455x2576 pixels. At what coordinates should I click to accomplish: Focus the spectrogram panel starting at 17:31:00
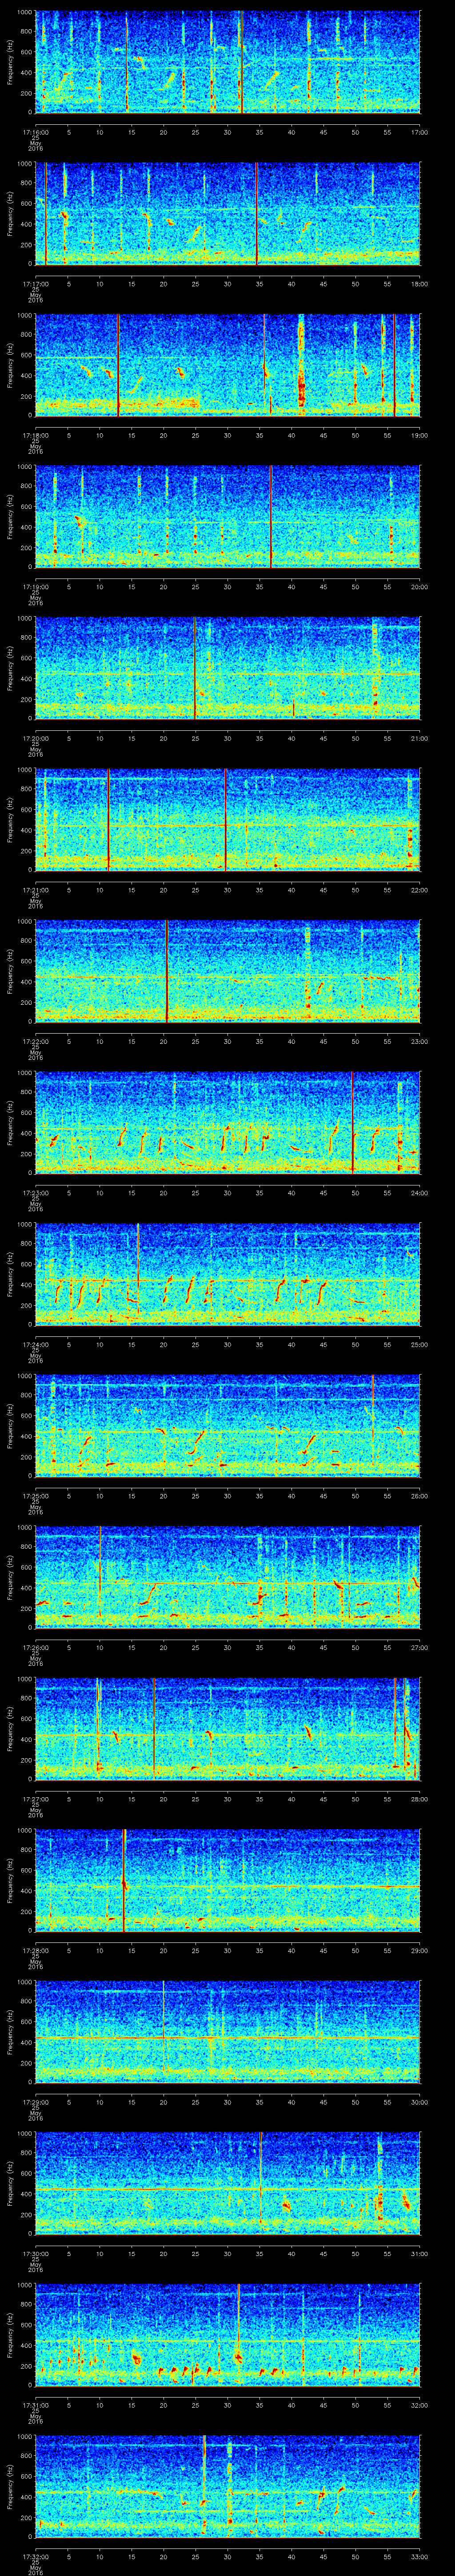tap(227, 2336)
